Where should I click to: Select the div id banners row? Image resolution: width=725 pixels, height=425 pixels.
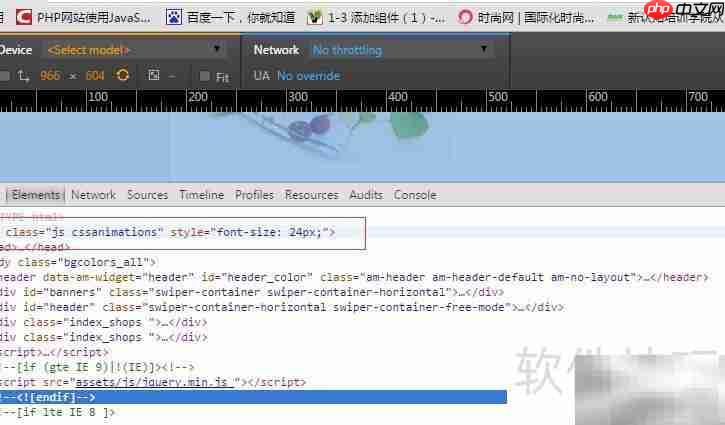pyautogui.click(x=252, y=292)
